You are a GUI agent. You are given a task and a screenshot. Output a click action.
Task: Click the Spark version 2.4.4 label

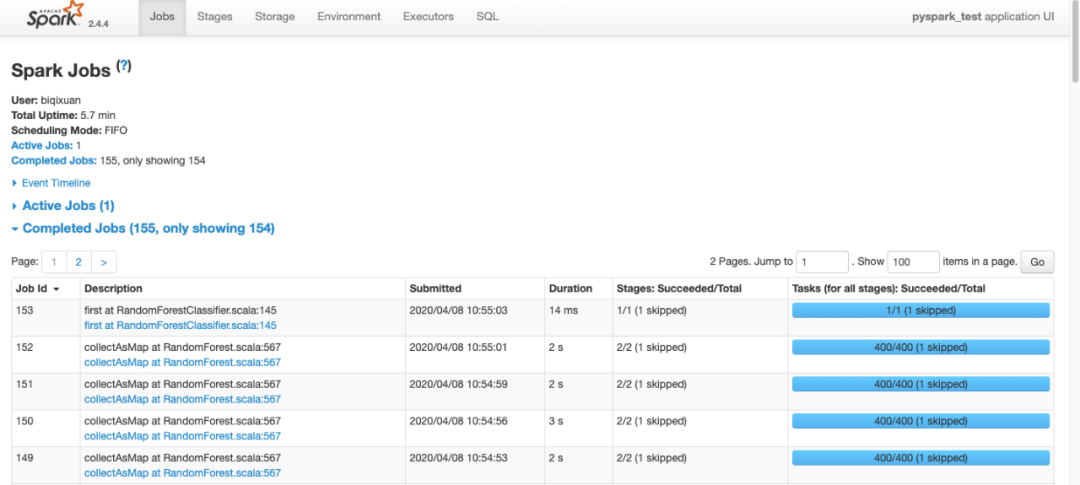click(x=98, y=23)
